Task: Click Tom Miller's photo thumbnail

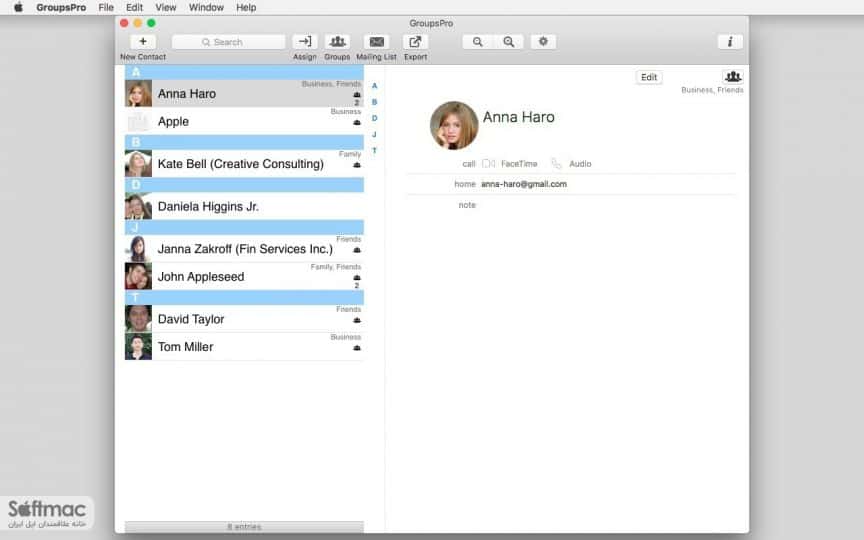Action: pos(138,347)
